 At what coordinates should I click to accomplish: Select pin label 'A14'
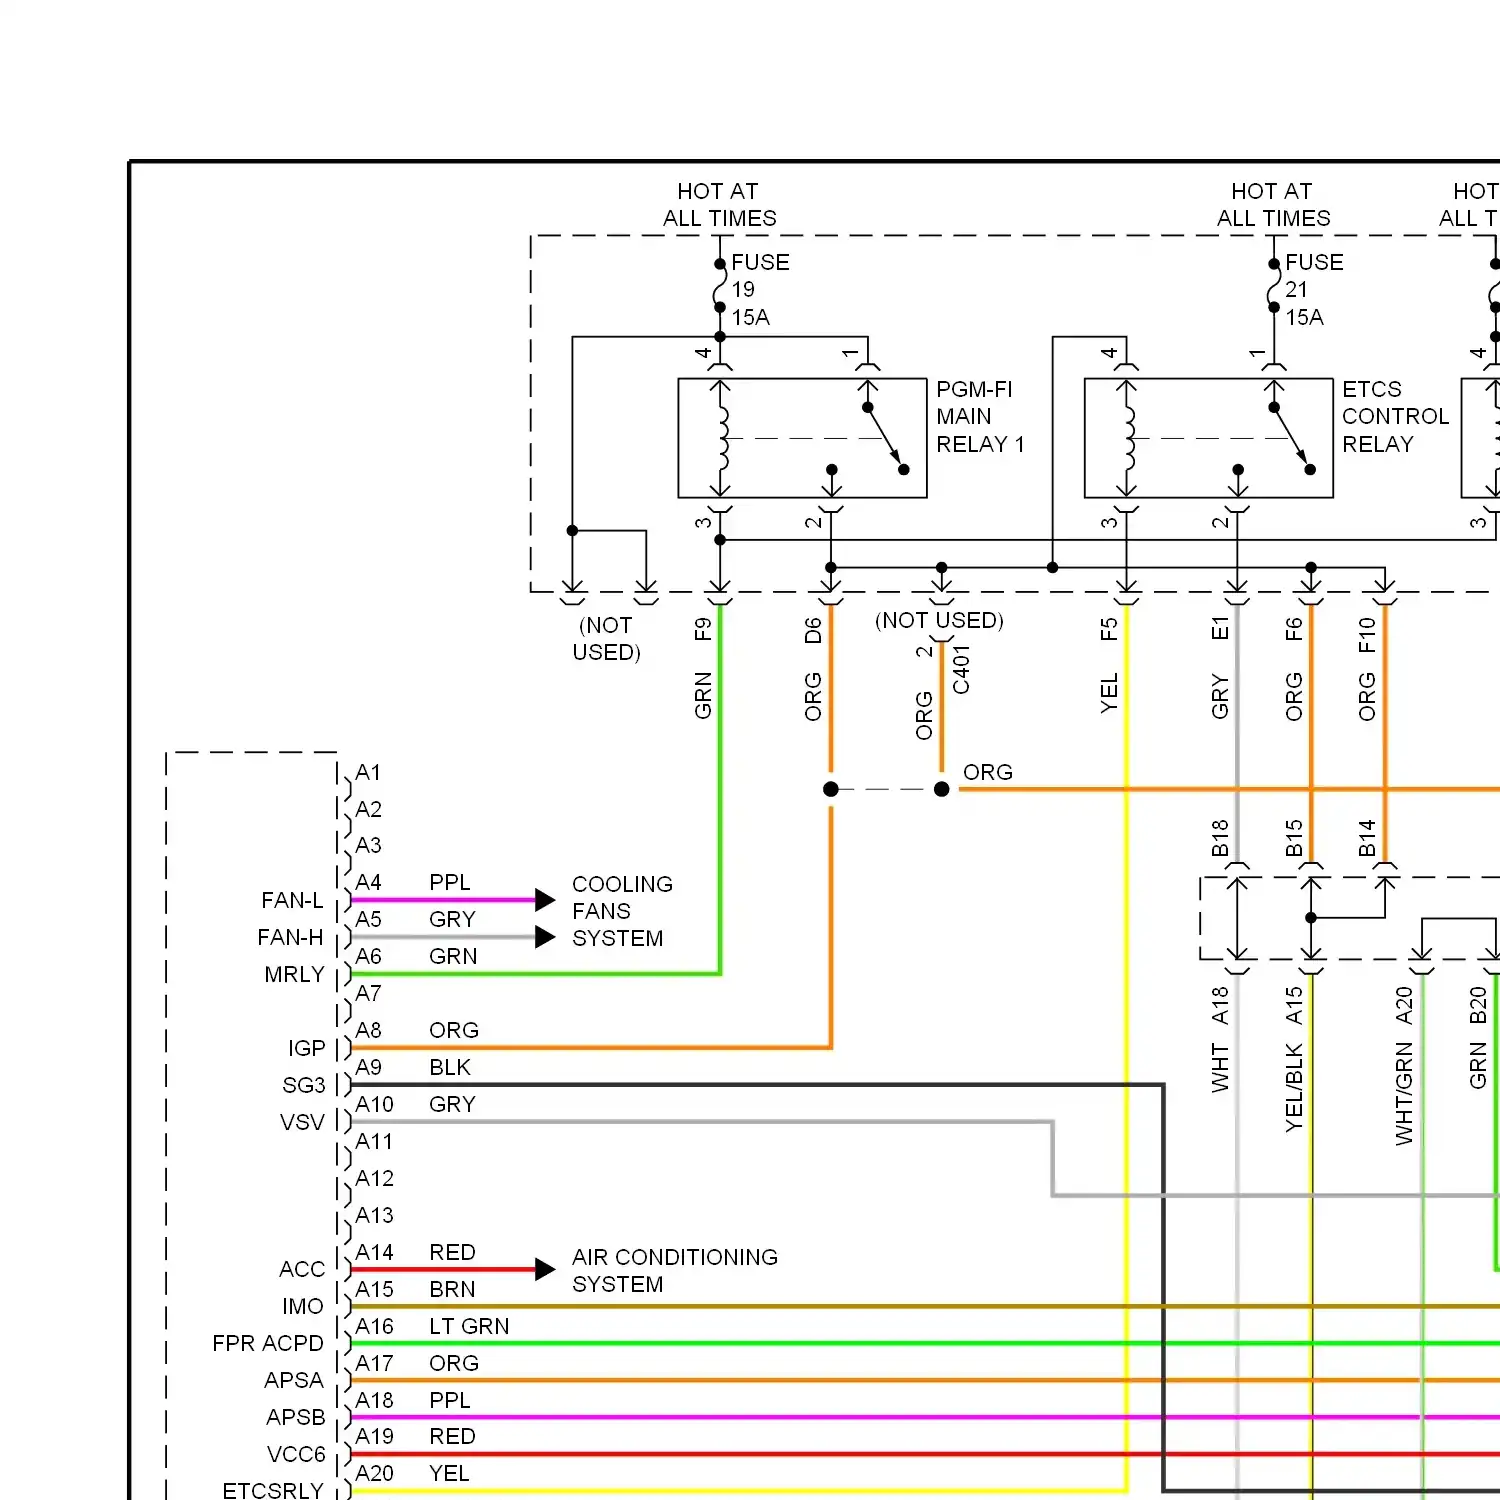(374, 1252)
